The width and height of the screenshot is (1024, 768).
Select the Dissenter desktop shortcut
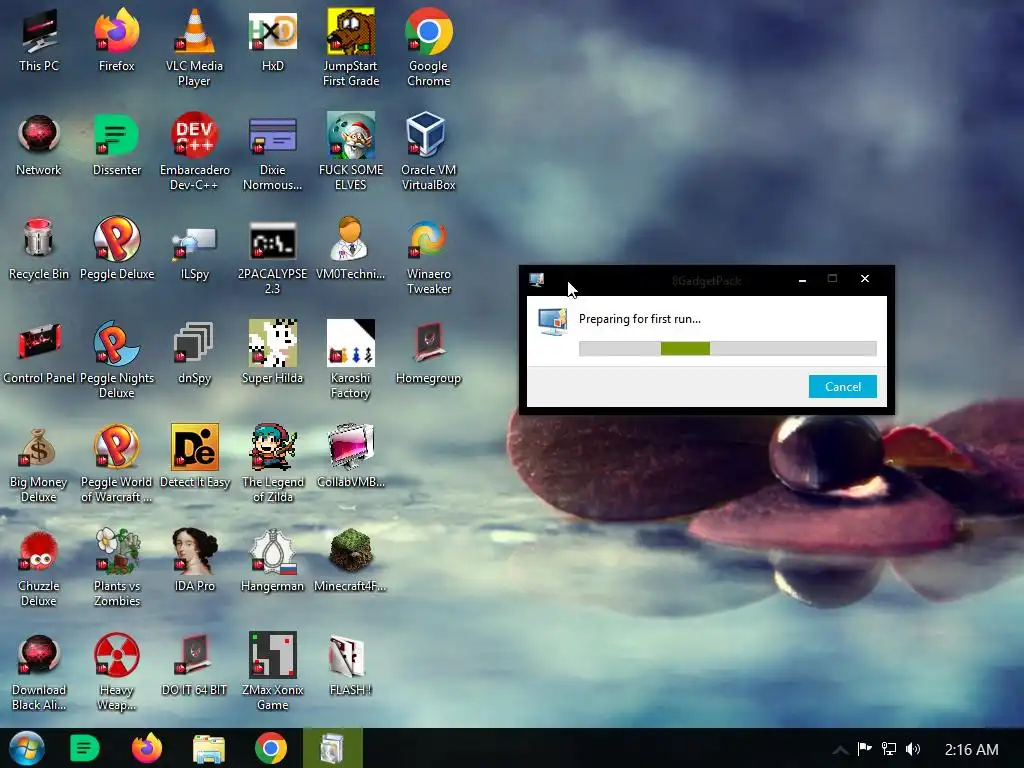click(x=116, y=144)
